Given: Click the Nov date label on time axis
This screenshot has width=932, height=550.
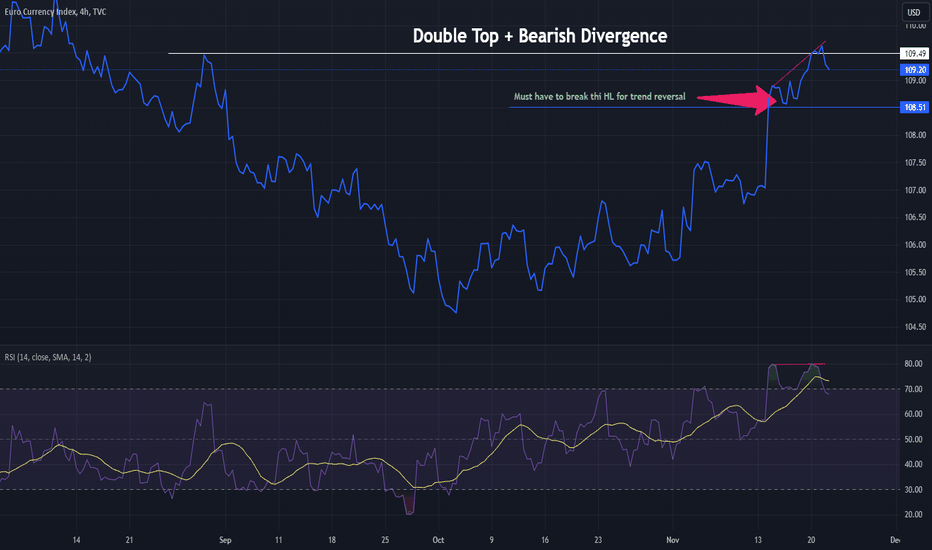Looking at the screenshot, I should [672, 540].
